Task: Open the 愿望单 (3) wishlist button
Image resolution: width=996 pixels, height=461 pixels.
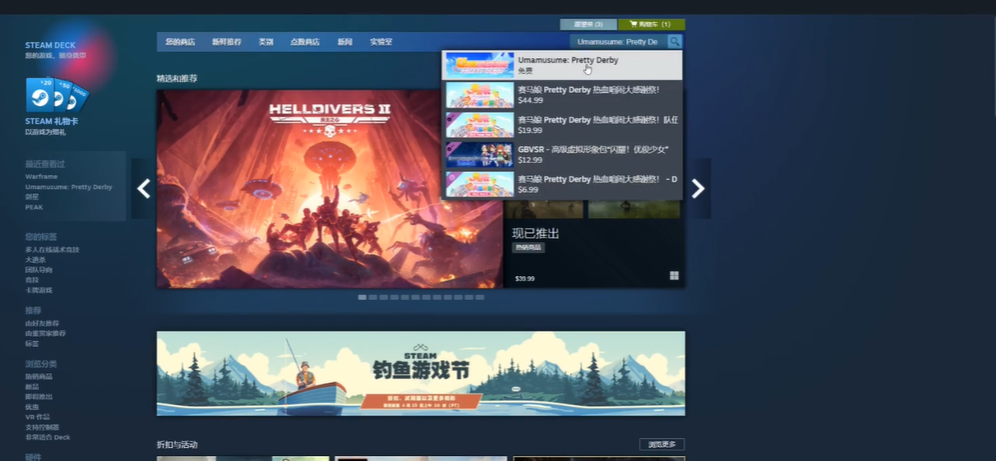Action: pos(588,24)
